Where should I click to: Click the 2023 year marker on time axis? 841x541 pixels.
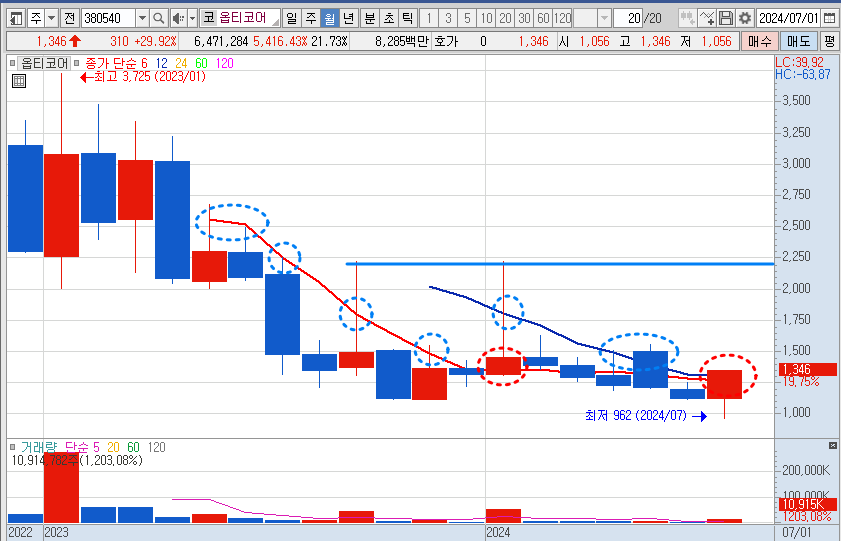click(56, 532)
